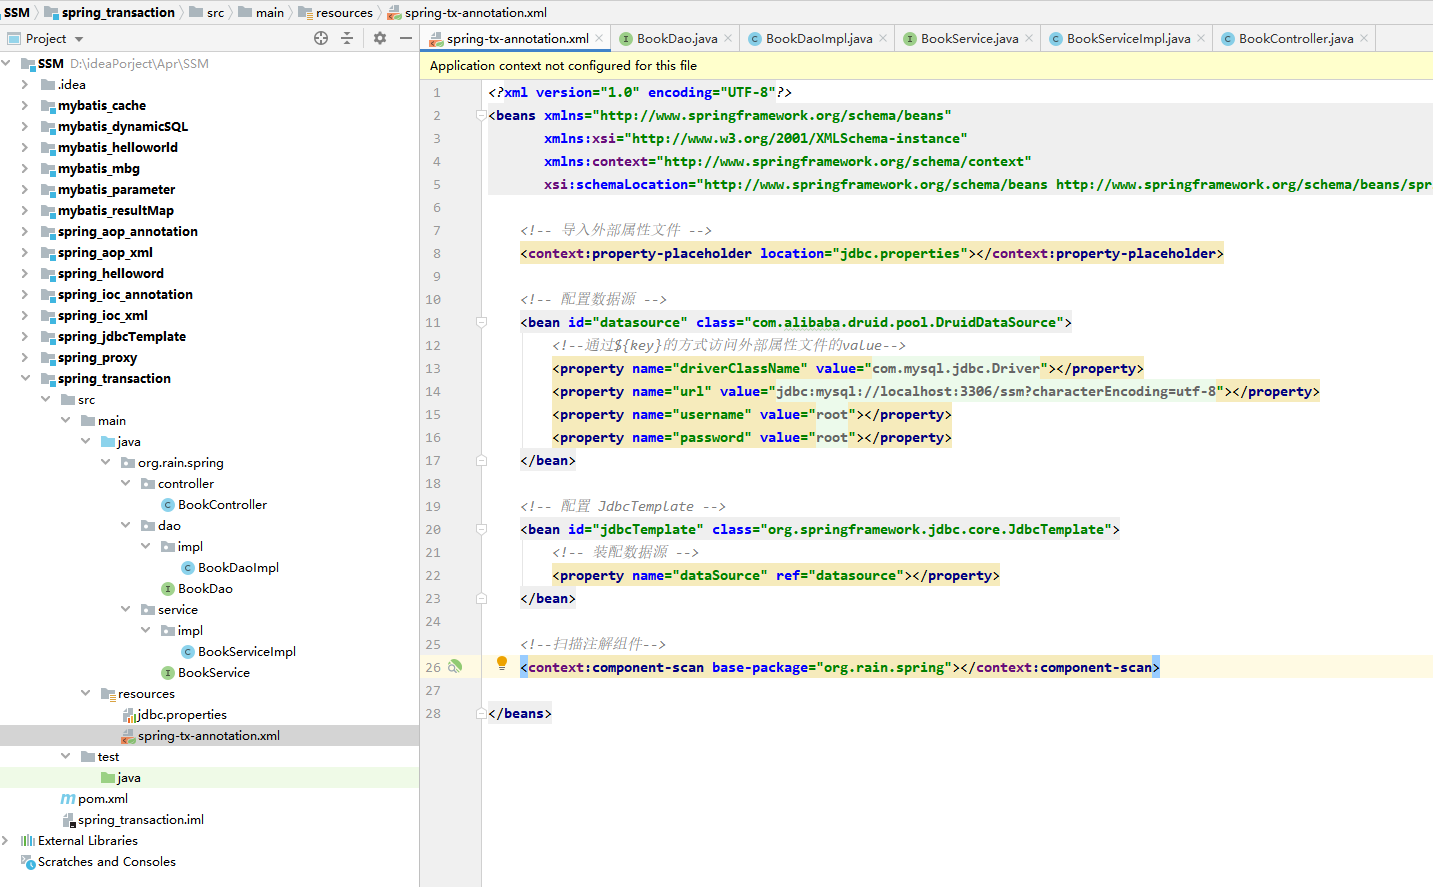
Task: Collapse the resources folder node
Action: [x=85, y=693]
